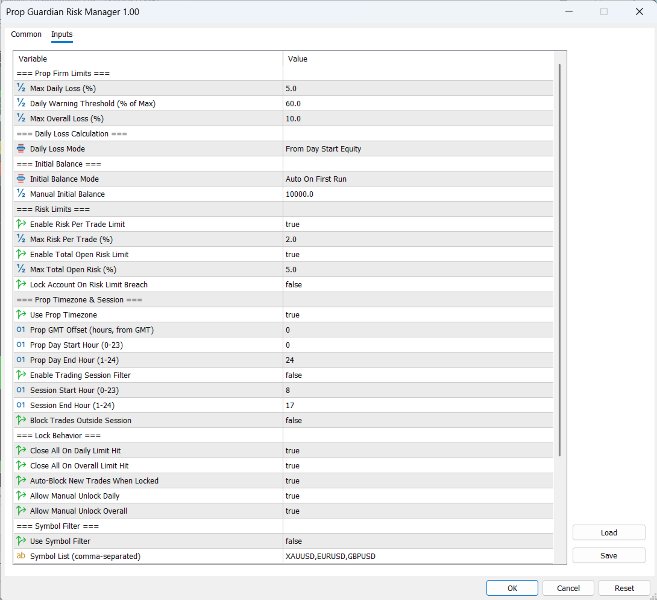This screenshot has height=600, width=657.
Task: Select the '=== Prop Timezone & Session ===' row
Action: pos(284,300)
